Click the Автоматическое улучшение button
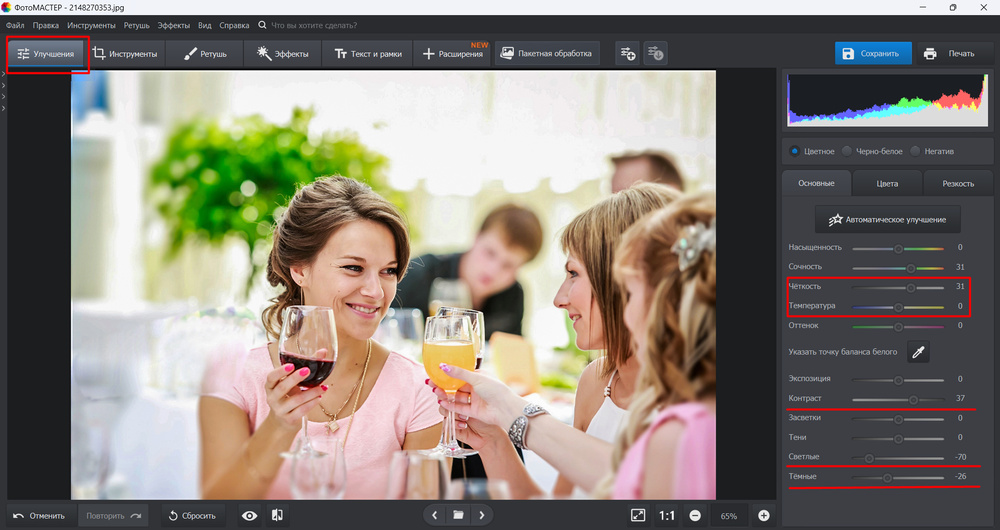The image size is (1000, 530). (888, 219)
